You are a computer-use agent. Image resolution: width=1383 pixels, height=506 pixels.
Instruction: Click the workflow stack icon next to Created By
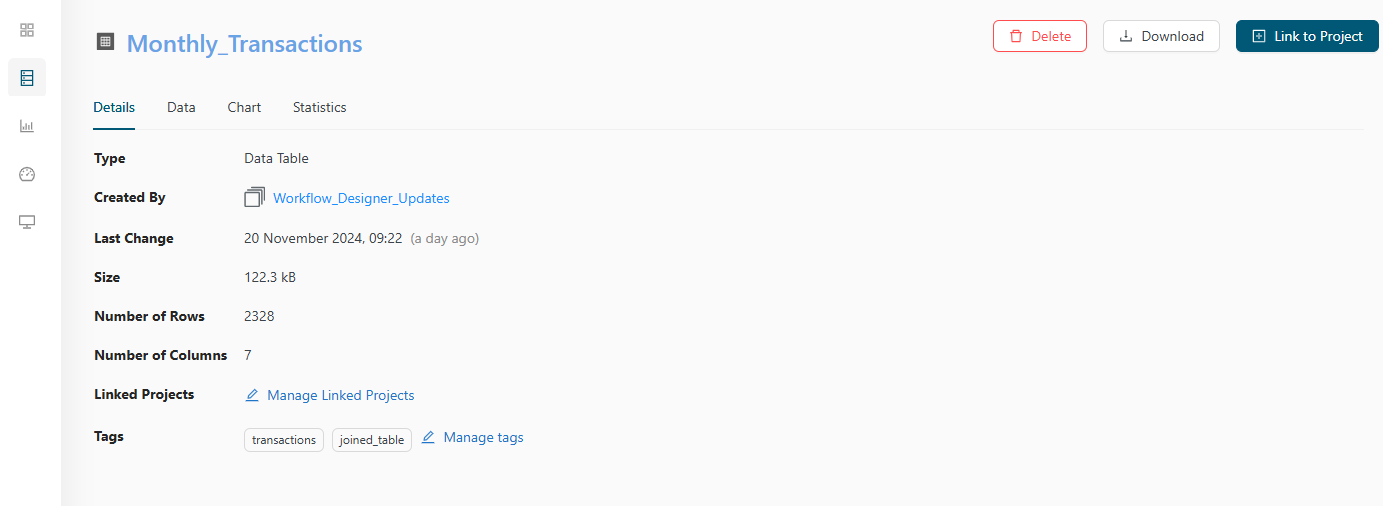[x=254, y=198]
